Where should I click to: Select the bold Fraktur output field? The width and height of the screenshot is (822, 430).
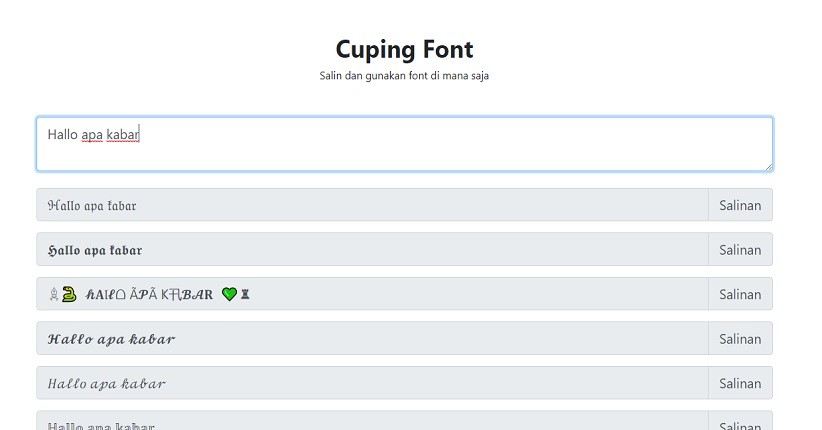372,250
